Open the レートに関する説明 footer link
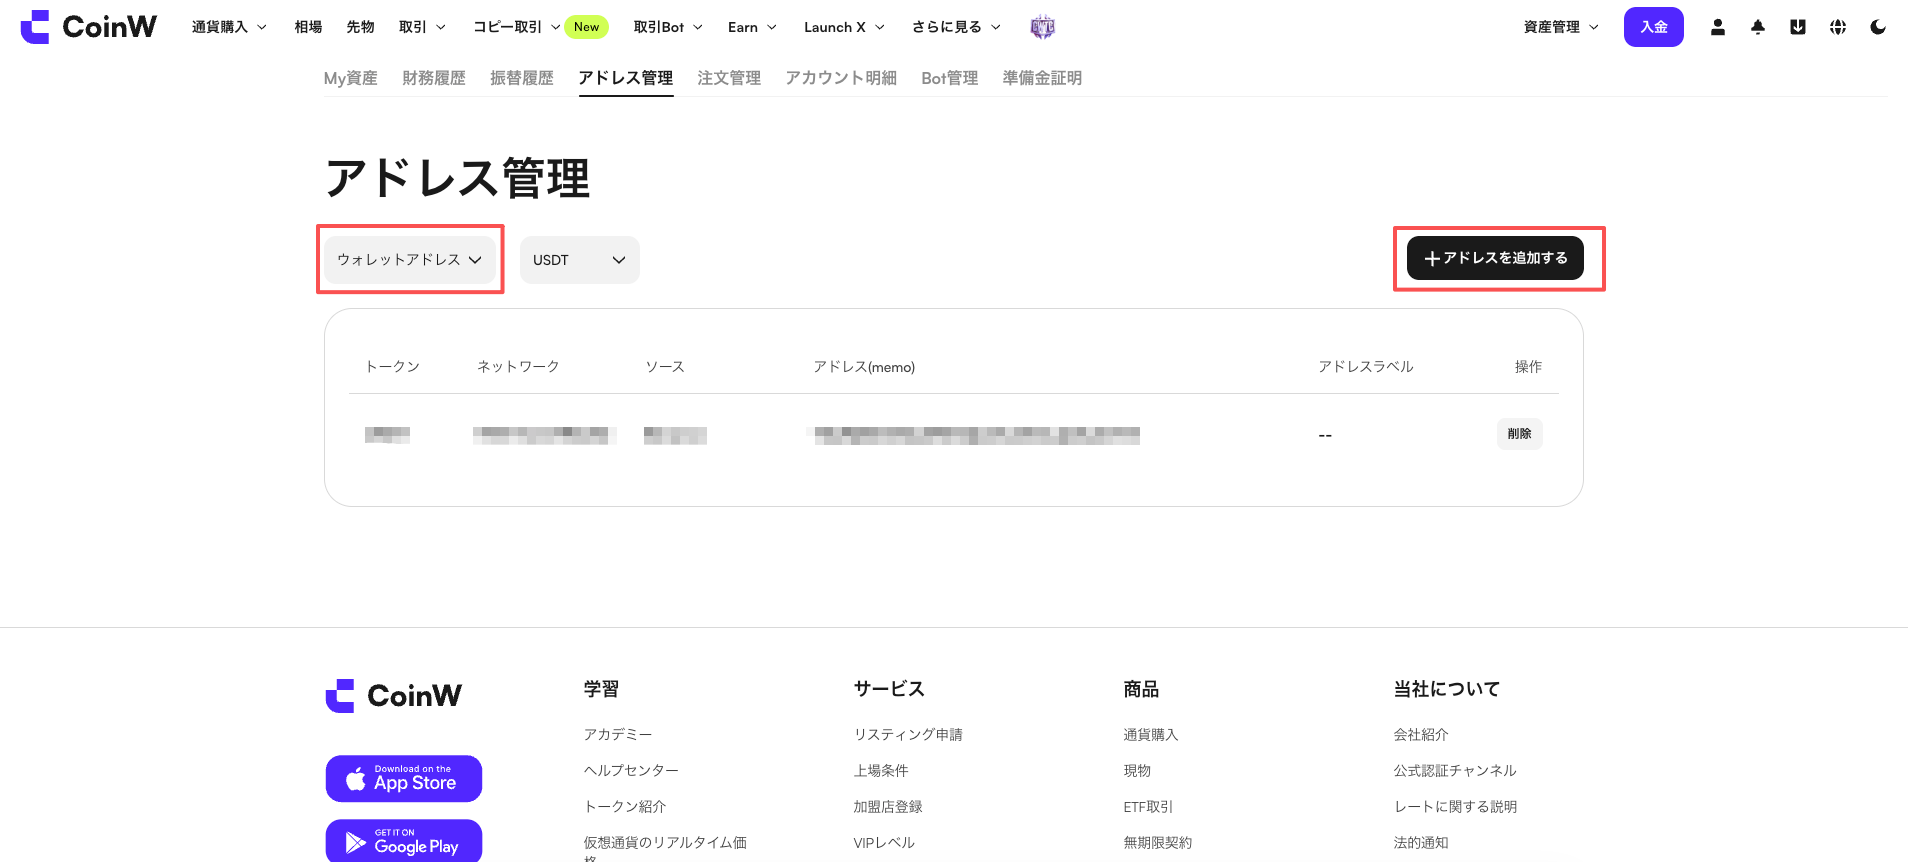Screen dimensions: 1908x862 pyautogui.click(x=1455, y=807)
